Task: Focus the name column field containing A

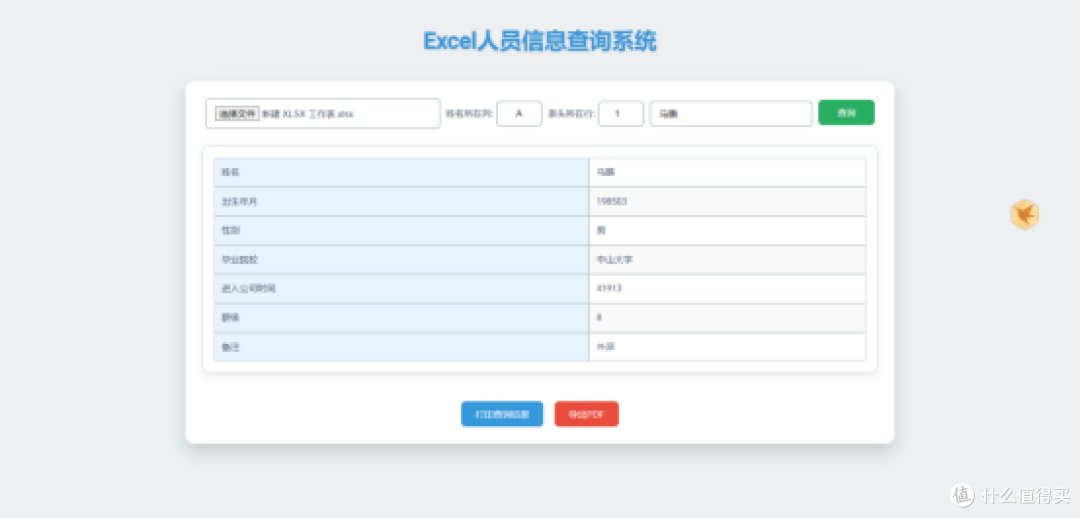Action: [x=519, y=114]
